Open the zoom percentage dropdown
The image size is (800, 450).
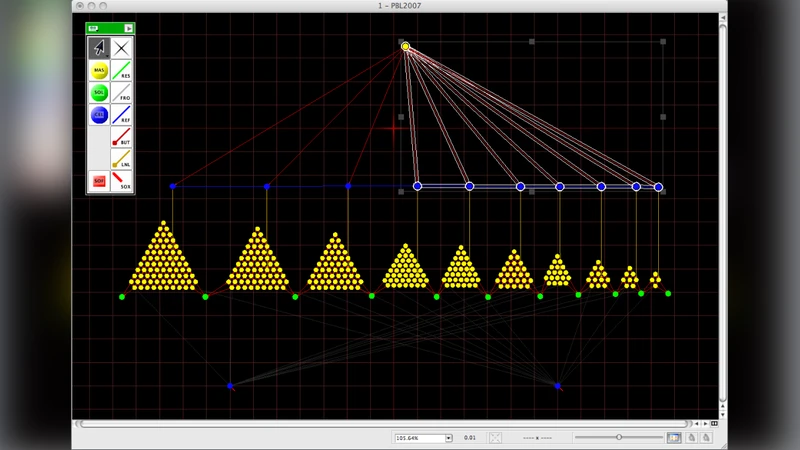[x=448, y=437]
